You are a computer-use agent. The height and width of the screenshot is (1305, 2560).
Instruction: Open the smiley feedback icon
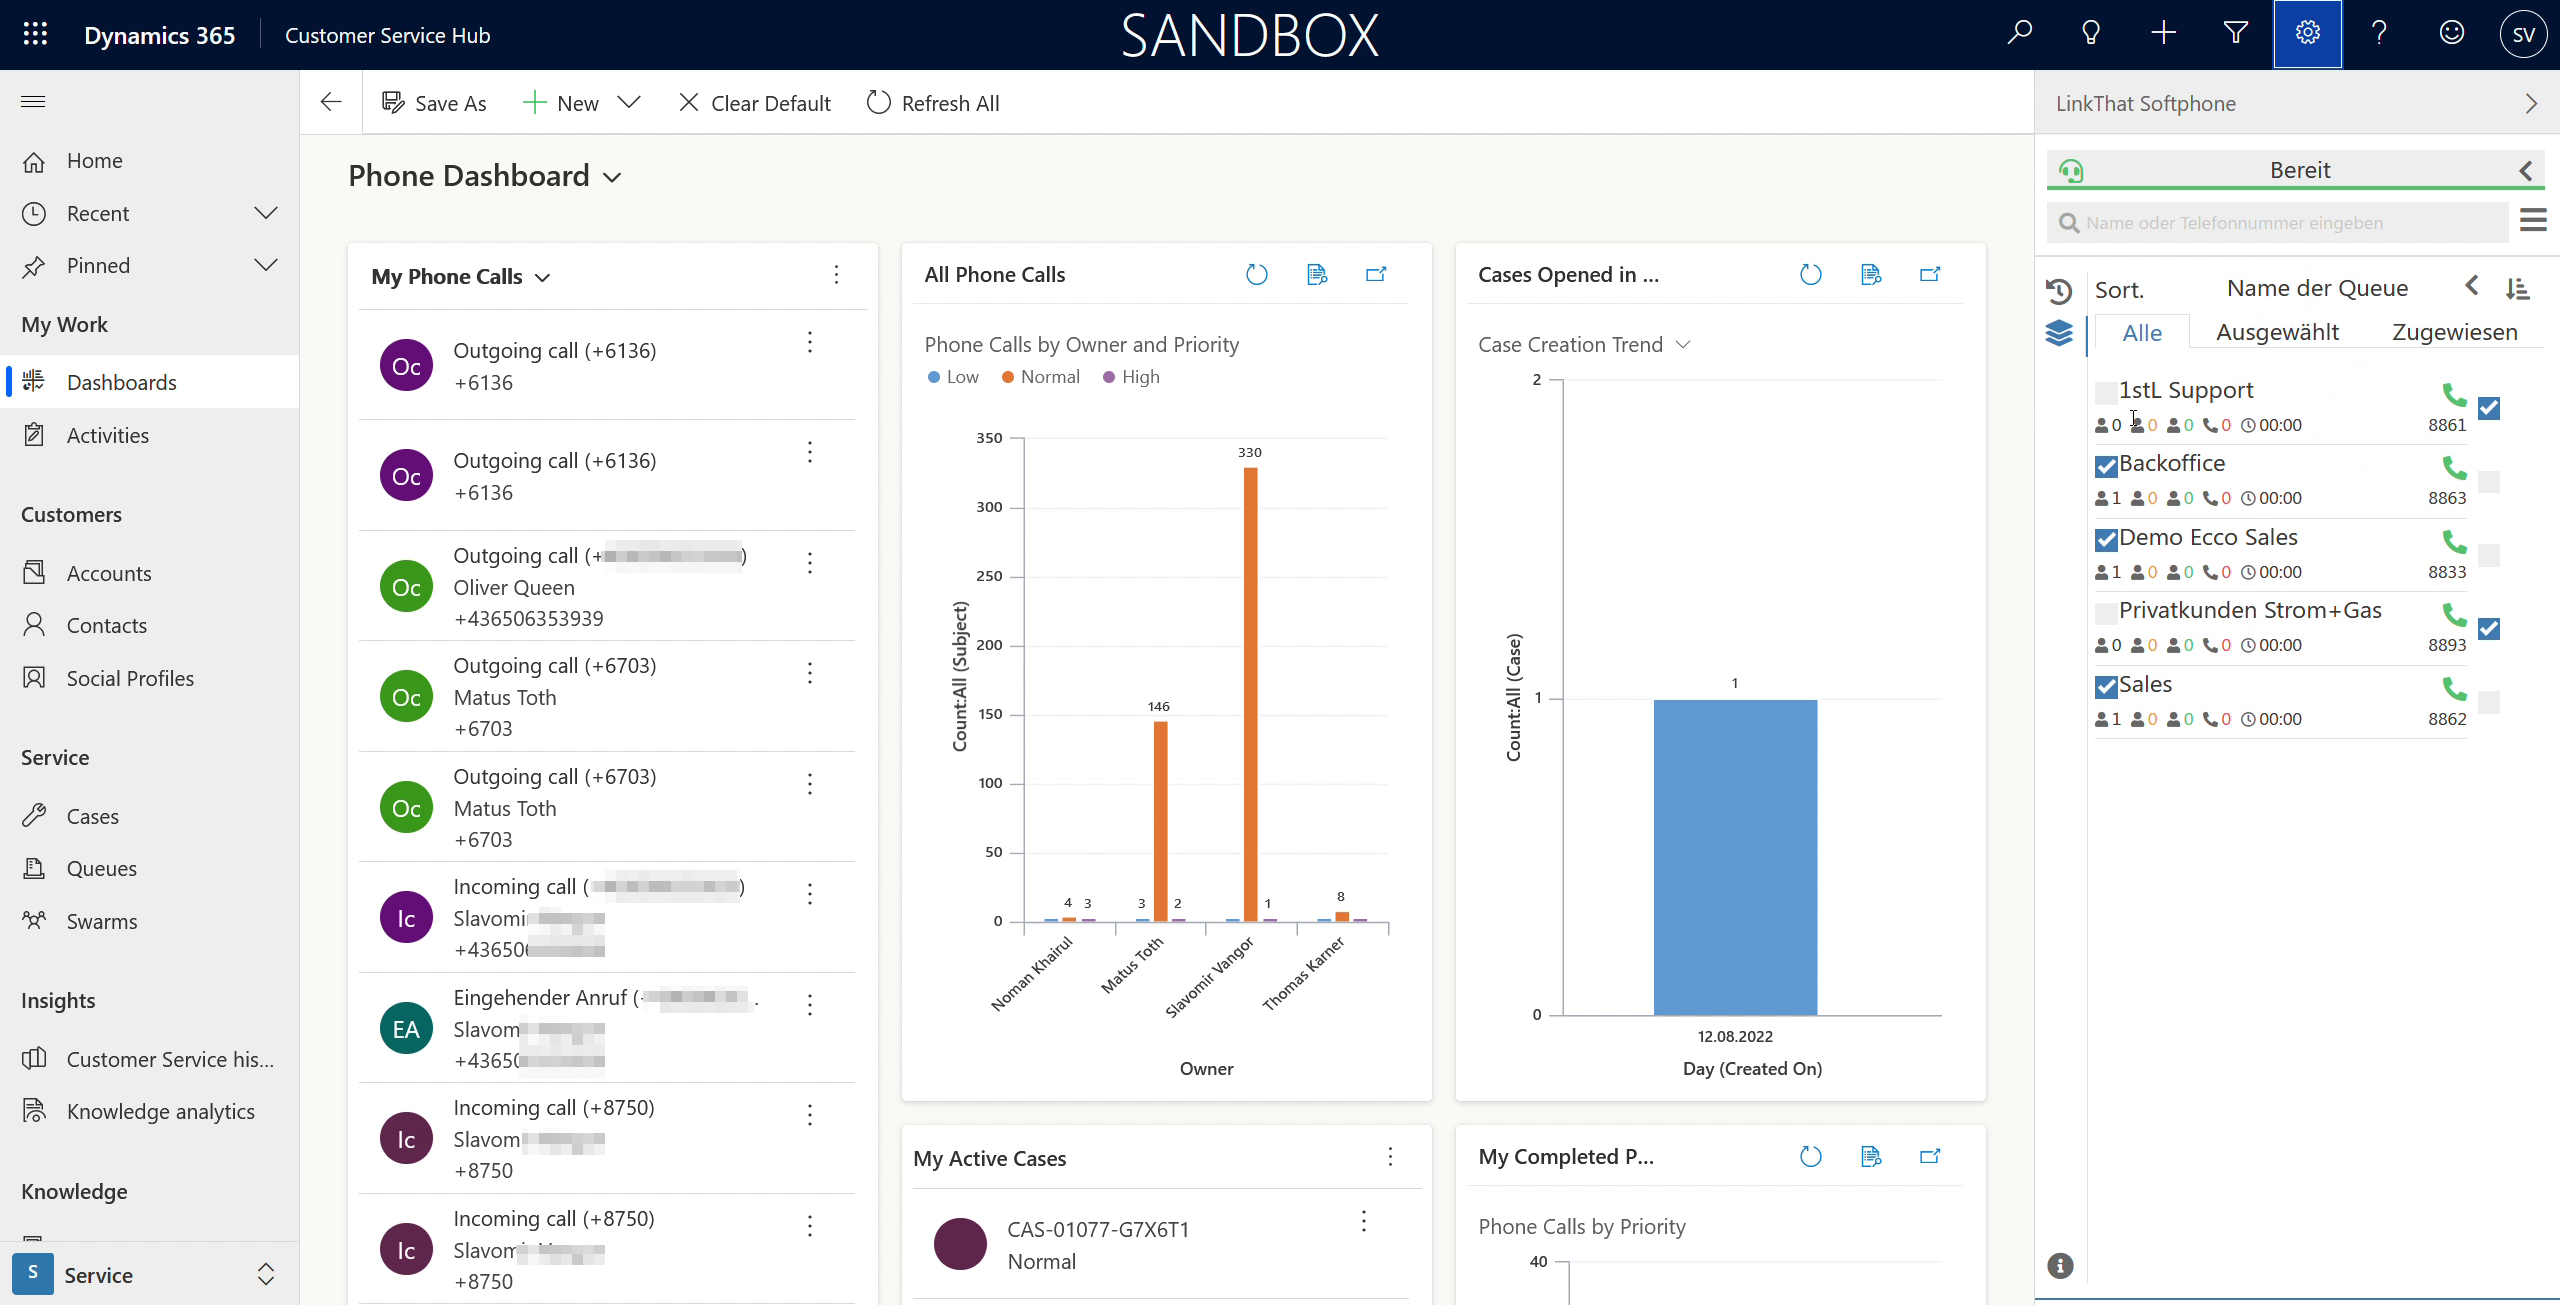point(2452,34)
